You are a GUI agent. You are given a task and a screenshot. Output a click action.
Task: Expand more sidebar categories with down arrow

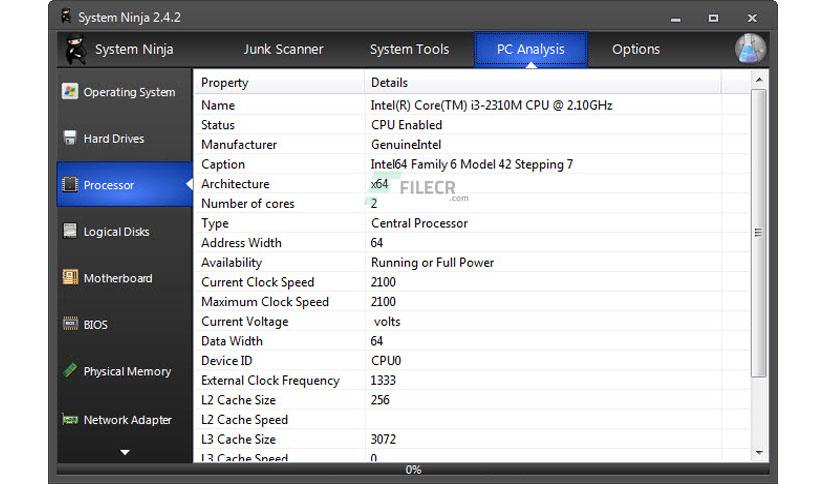click(125, 452)
